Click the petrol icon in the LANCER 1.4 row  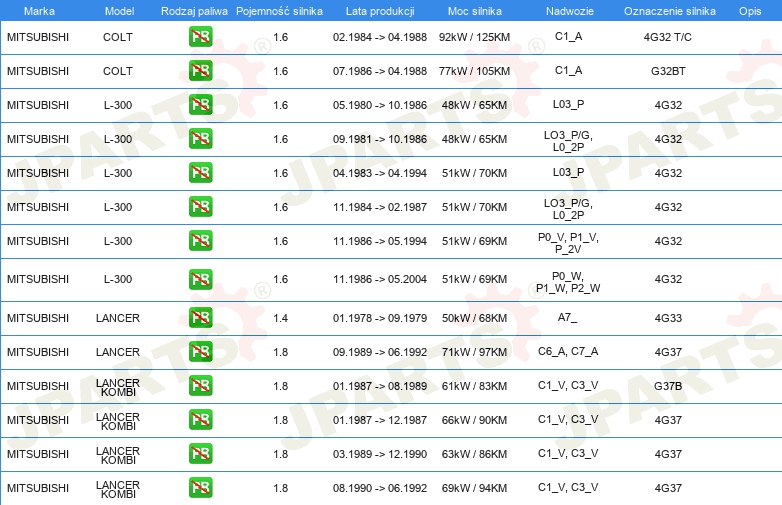pos(200,318)
